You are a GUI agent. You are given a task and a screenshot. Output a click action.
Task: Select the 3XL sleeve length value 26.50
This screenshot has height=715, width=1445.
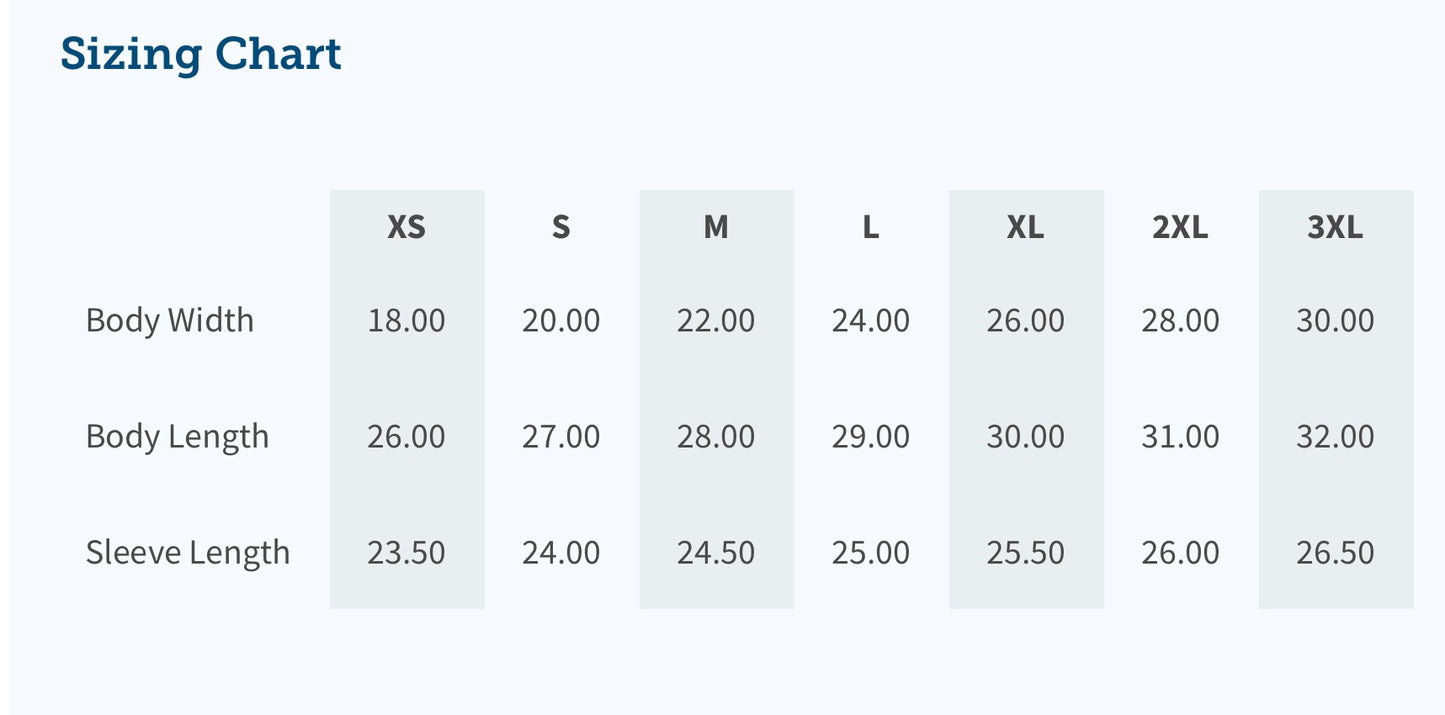pyautogui.click(x=1335, y=553)
